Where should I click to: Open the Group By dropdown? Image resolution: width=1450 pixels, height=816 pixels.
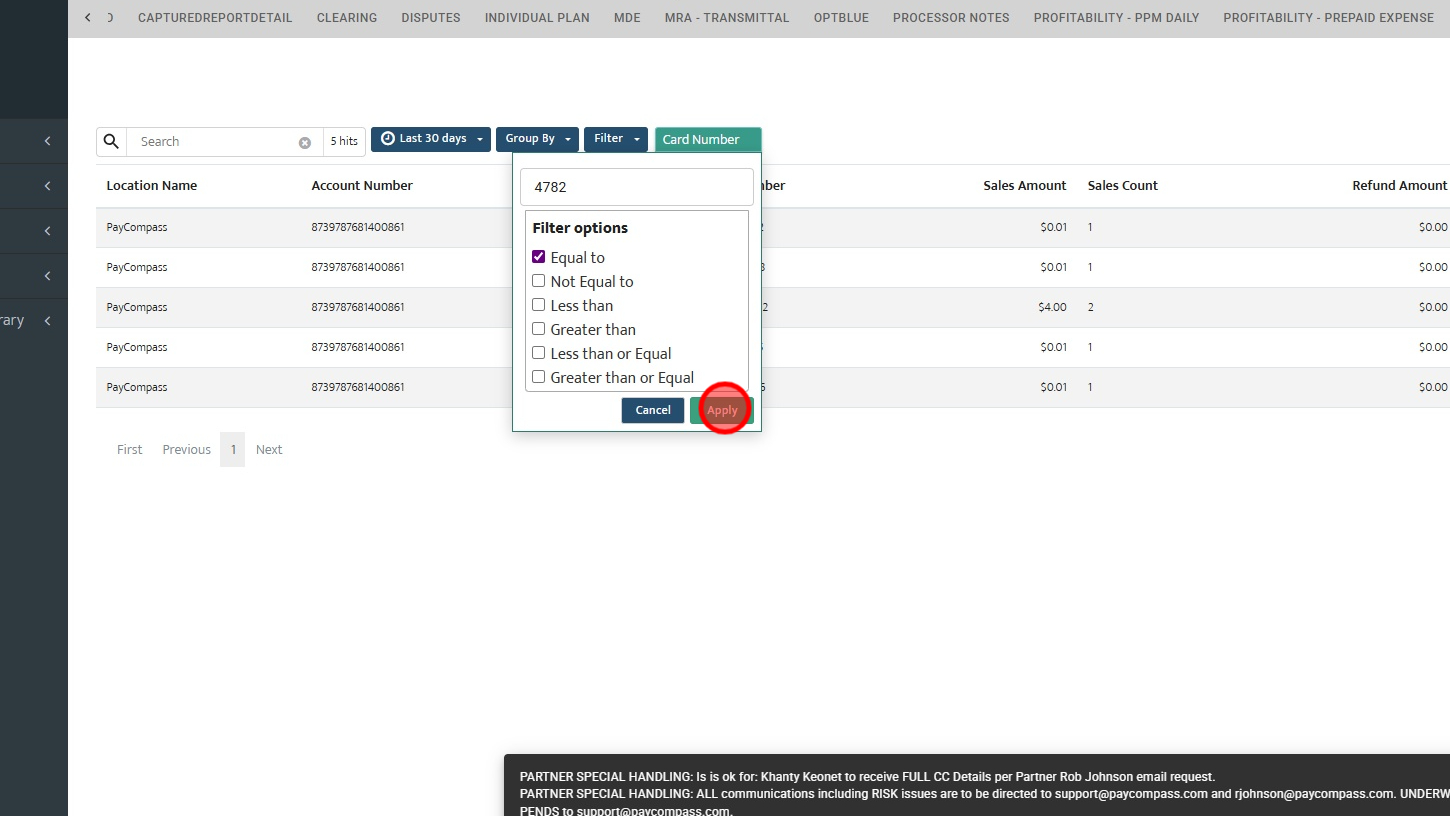(x=537, y=139)
